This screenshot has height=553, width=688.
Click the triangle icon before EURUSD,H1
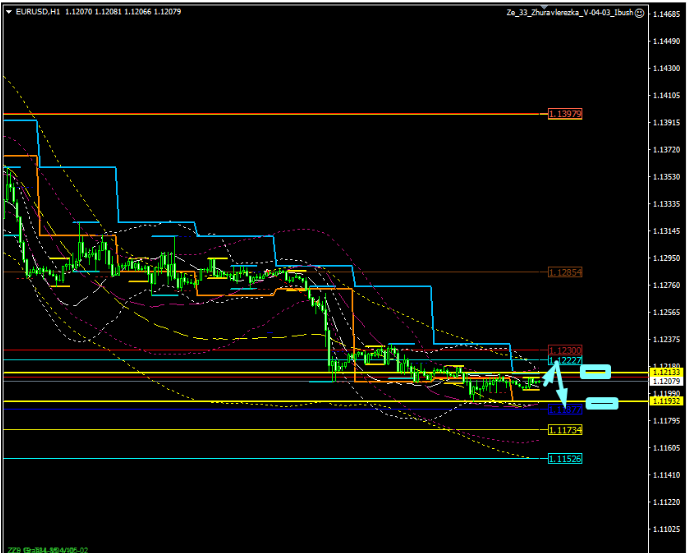(10, 13)
